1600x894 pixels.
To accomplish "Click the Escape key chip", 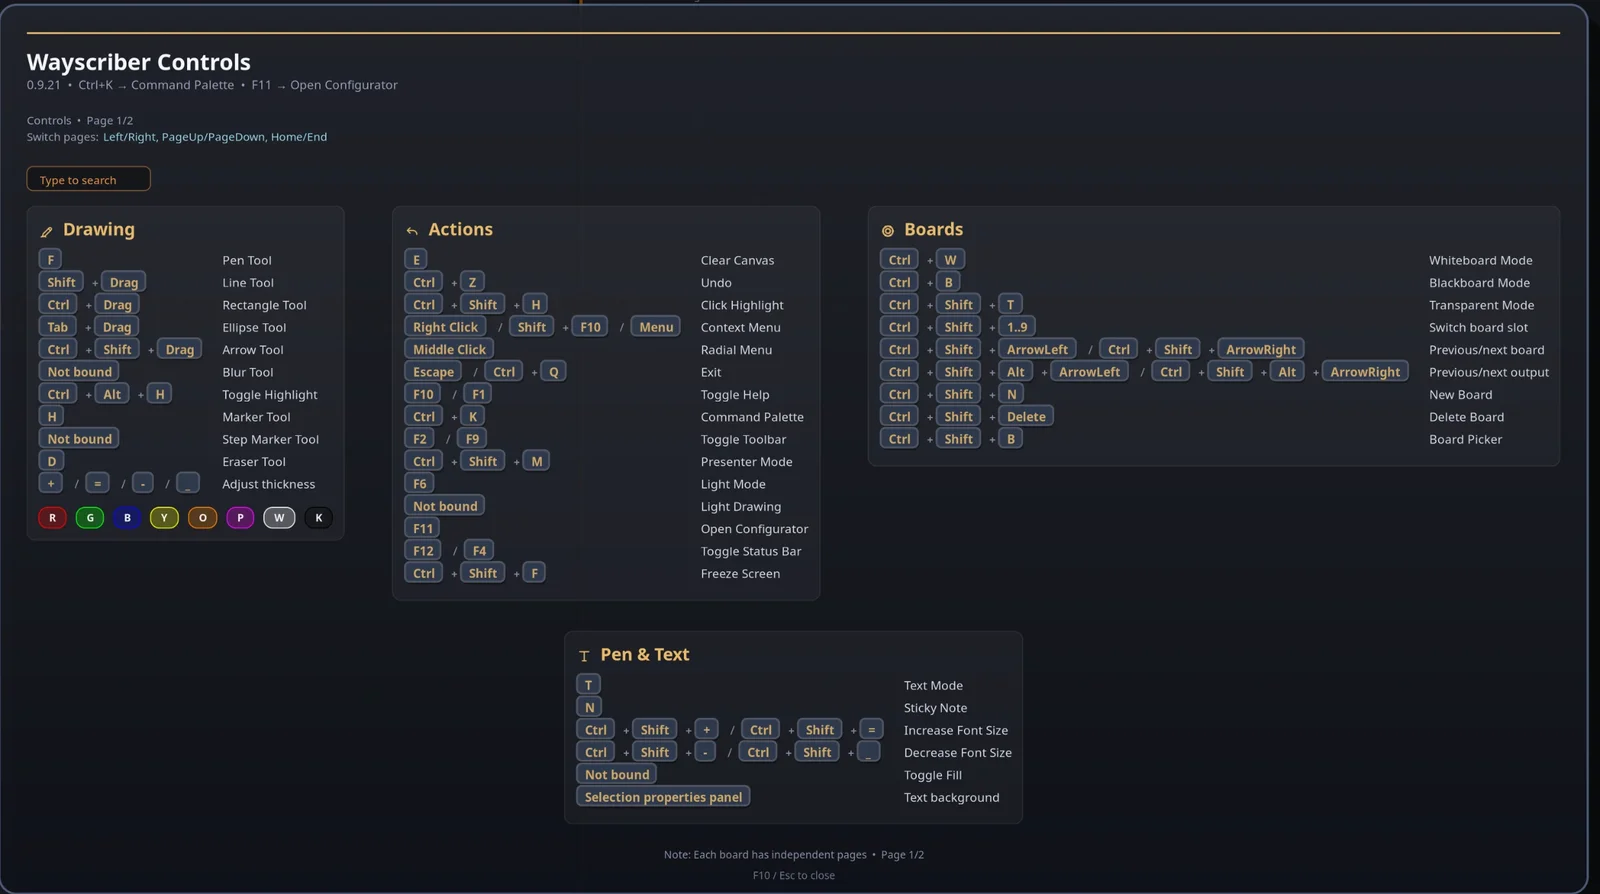I will point(433,371).
